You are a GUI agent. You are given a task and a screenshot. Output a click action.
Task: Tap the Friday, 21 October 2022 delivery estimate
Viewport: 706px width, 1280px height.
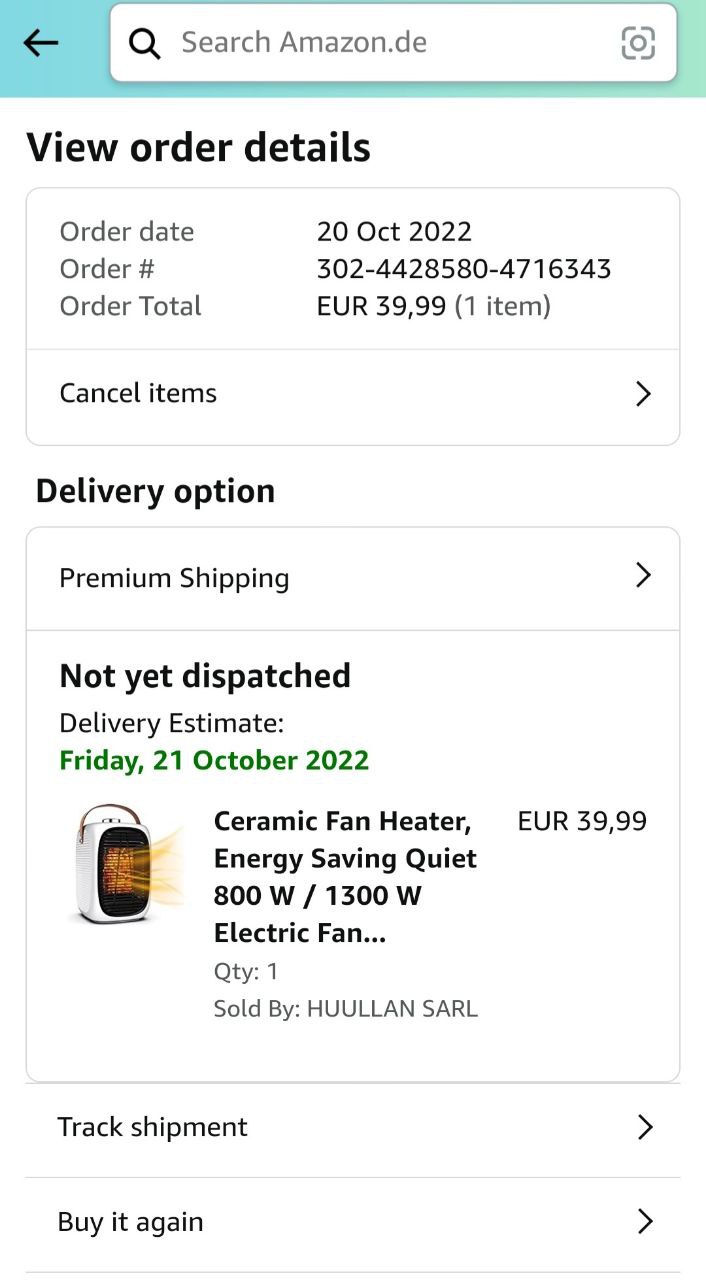click(x=214, y=760)
